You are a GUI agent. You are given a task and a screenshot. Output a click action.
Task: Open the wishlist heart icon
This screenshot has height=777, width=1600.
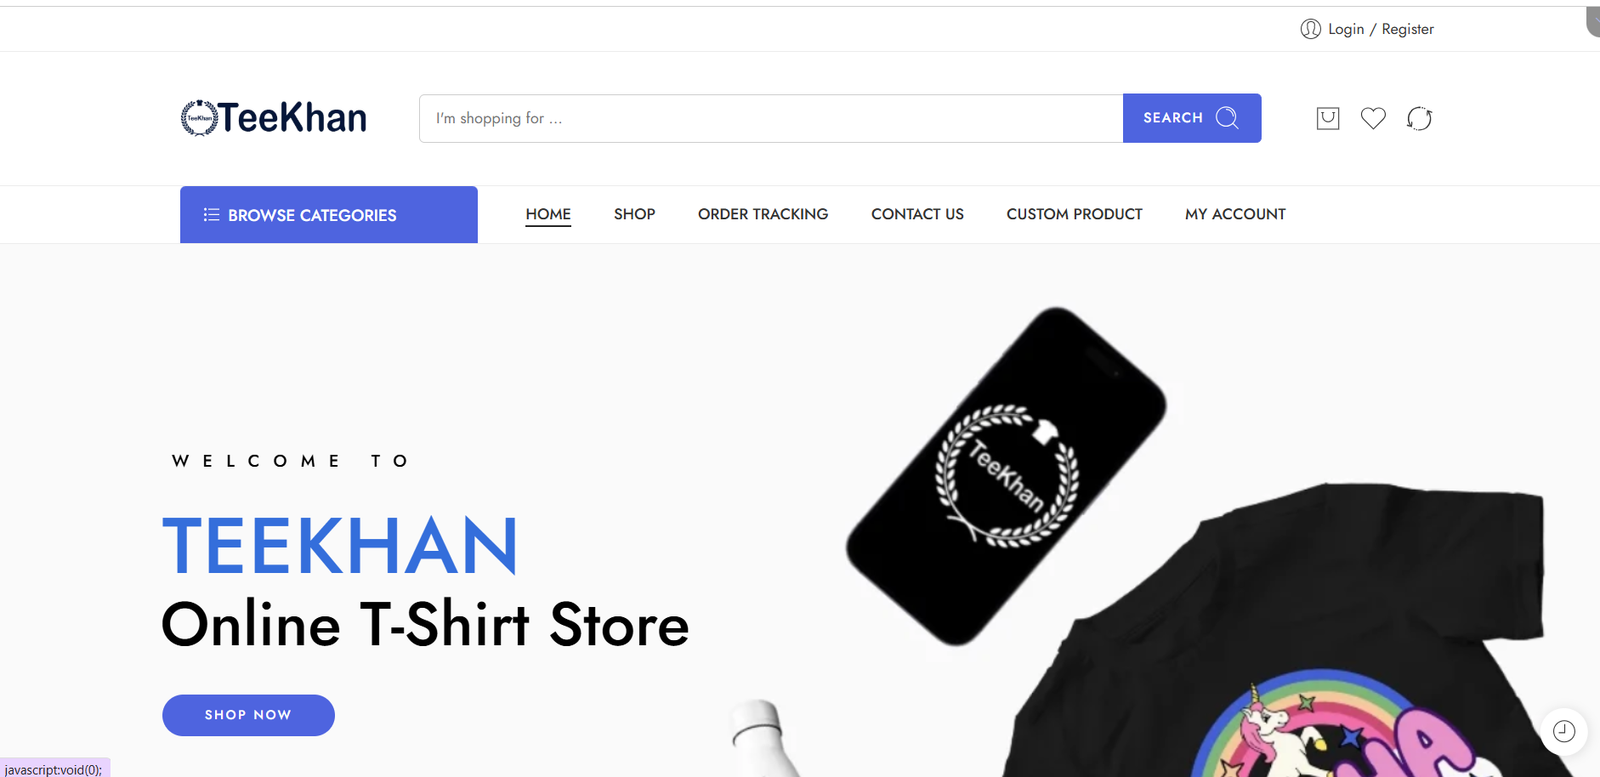pos(1373,118)
